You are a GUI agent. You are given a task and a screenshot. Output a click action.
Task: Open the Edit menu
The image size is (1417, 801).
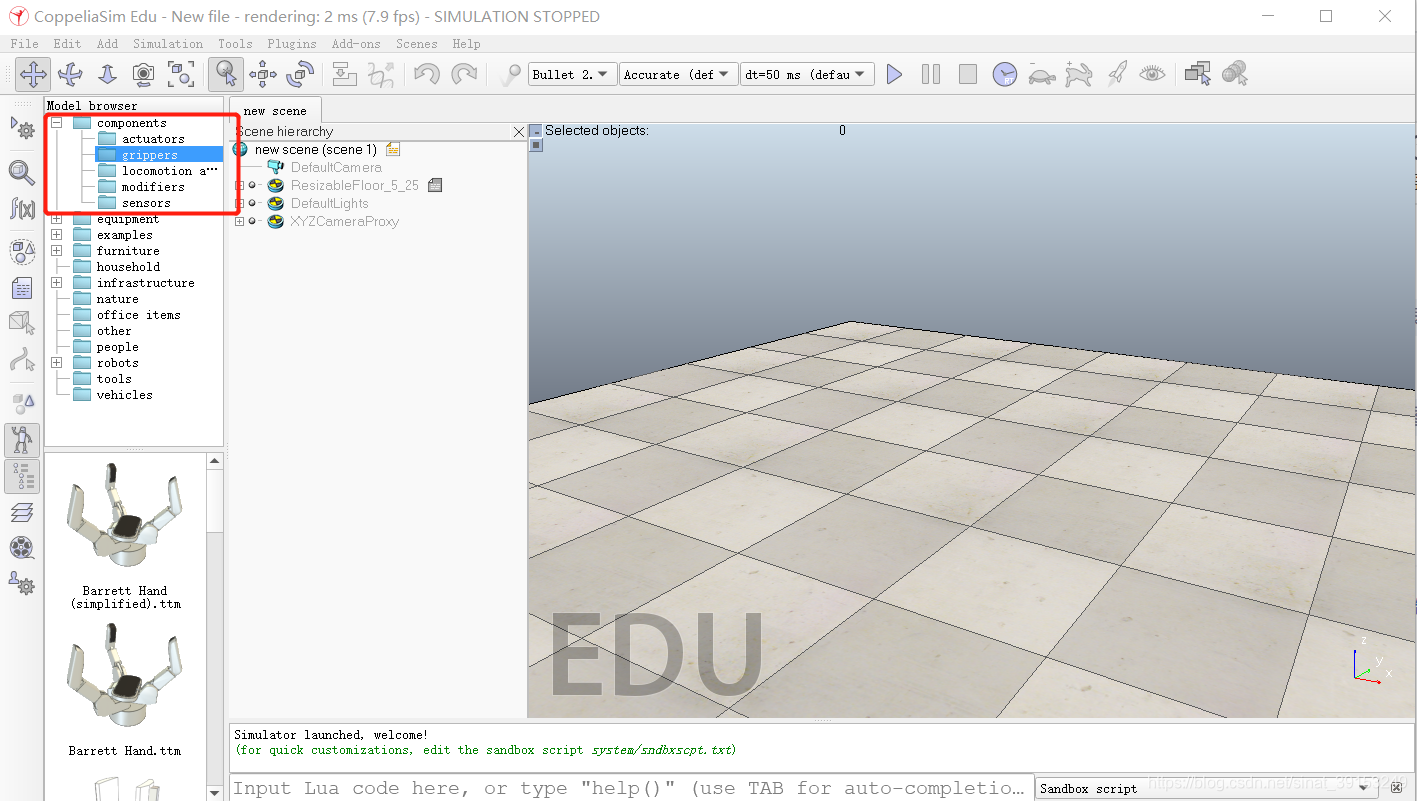click(67, 44)
